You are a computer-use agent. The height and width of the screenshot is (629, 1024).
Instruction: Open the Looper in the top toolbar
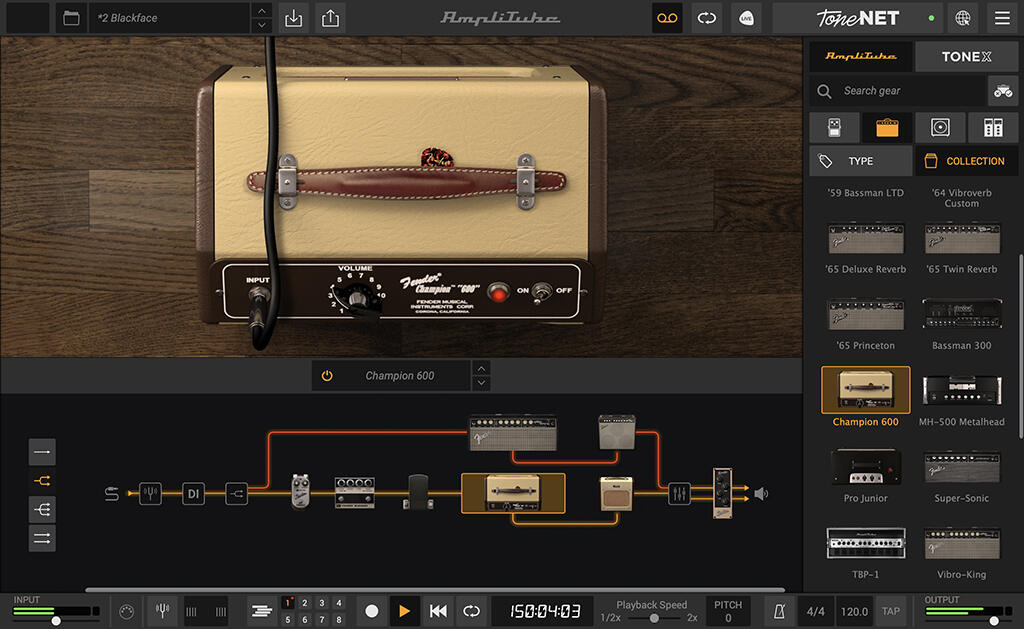click(666, 18)
